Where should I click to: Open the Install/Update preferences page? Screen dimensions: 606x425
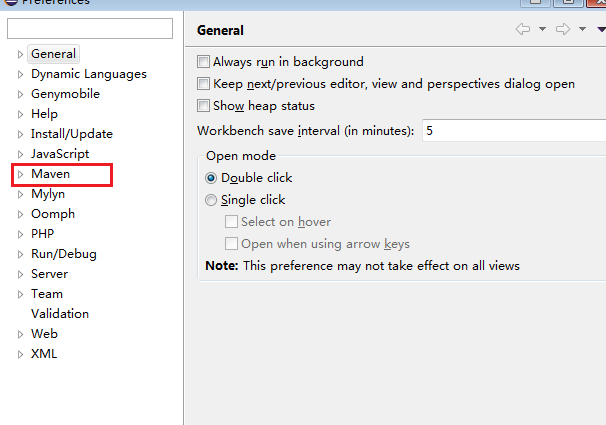click(72, 134)
